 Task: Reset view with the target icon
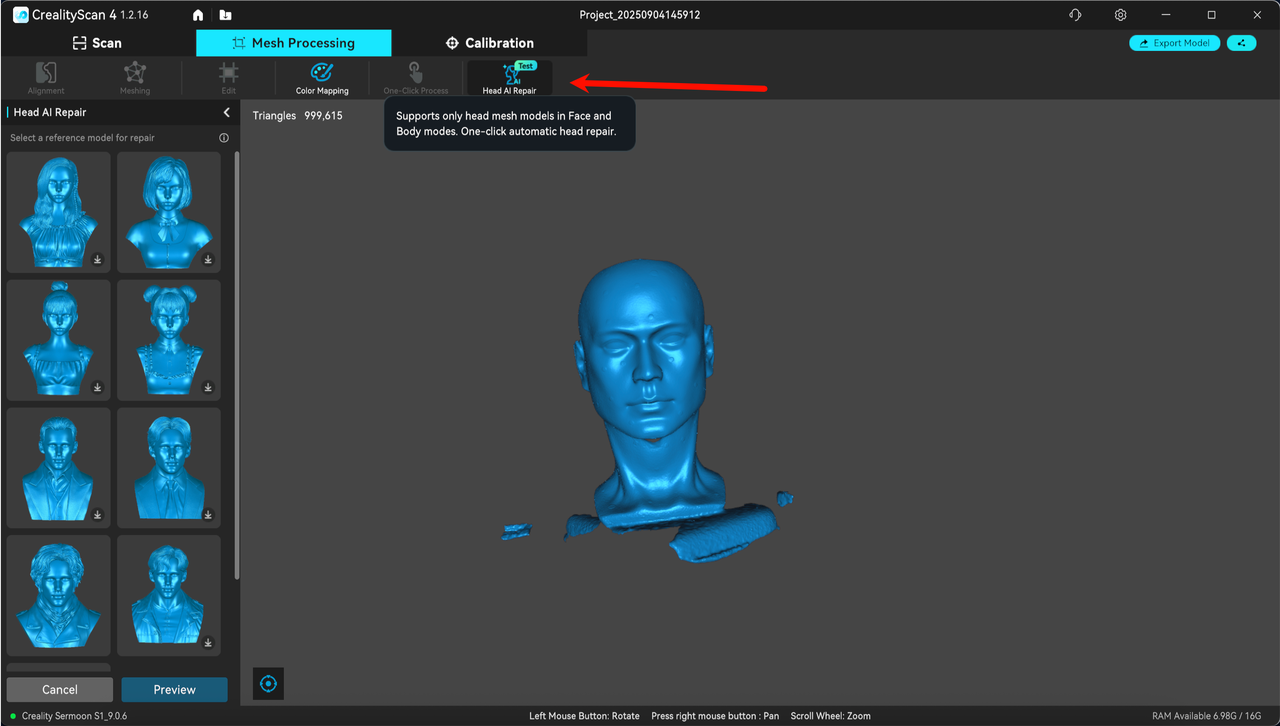tap(268, 684)
